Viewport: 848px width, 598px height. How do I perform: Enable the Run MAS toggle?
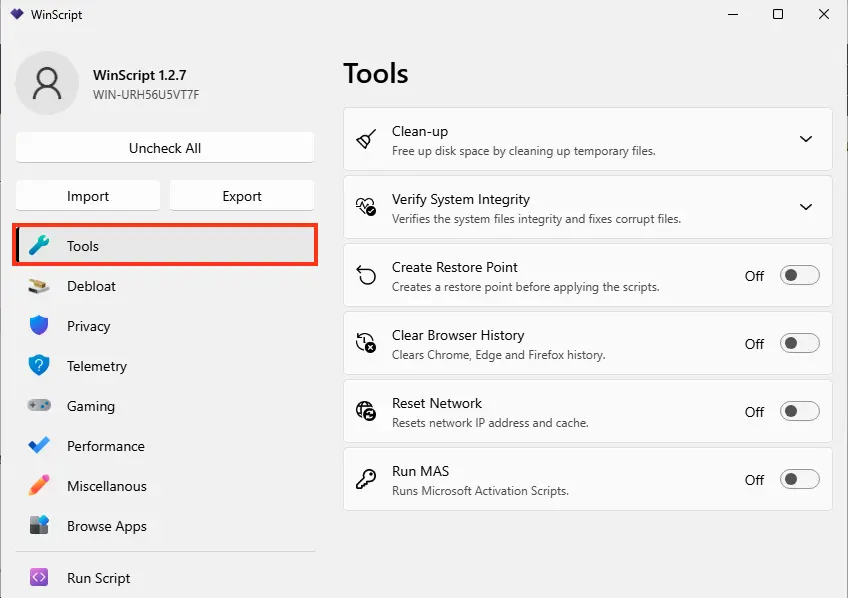(799, 480)
